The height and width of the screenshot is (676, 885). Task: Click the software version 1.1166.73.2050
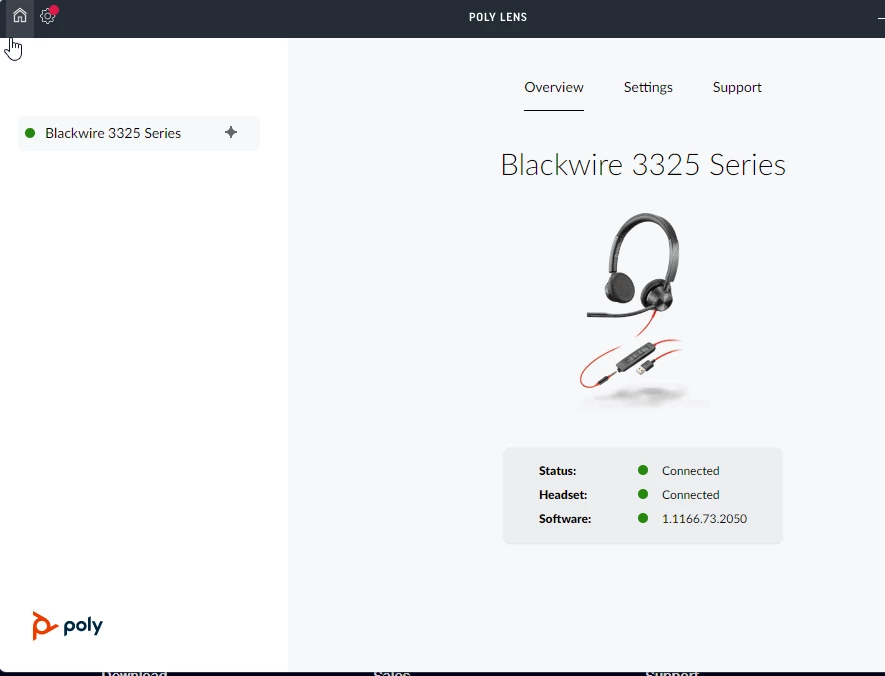(x=704, y=519)
